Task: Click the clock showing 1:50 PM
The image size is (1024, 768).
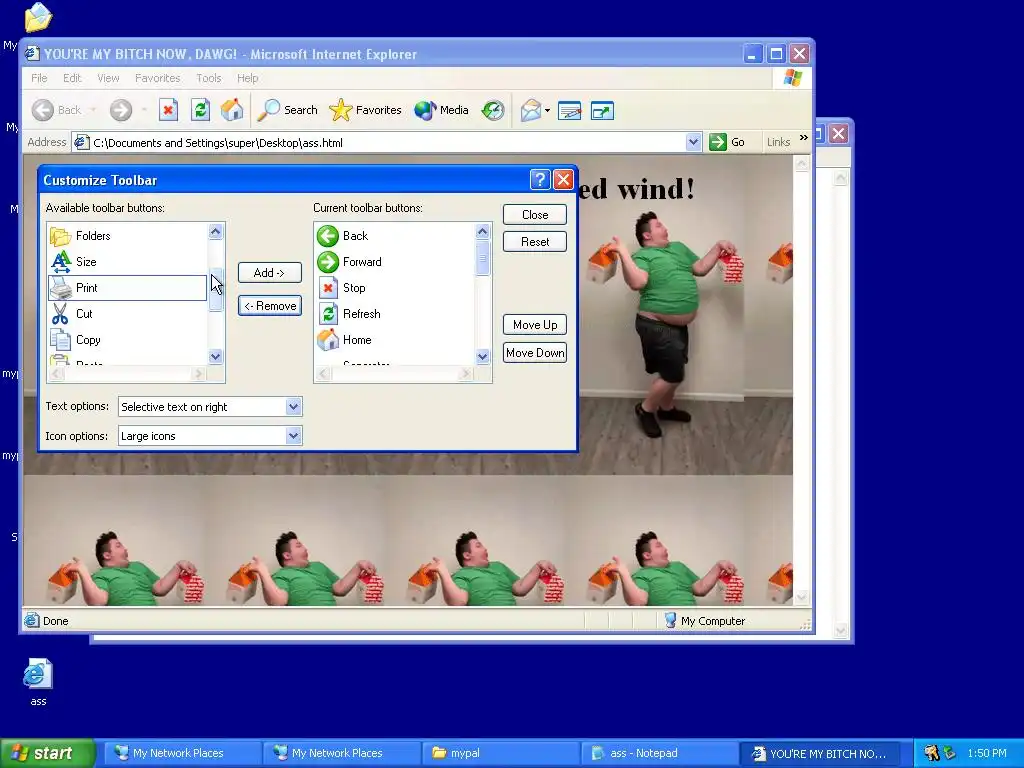Action: pos(987,753)
